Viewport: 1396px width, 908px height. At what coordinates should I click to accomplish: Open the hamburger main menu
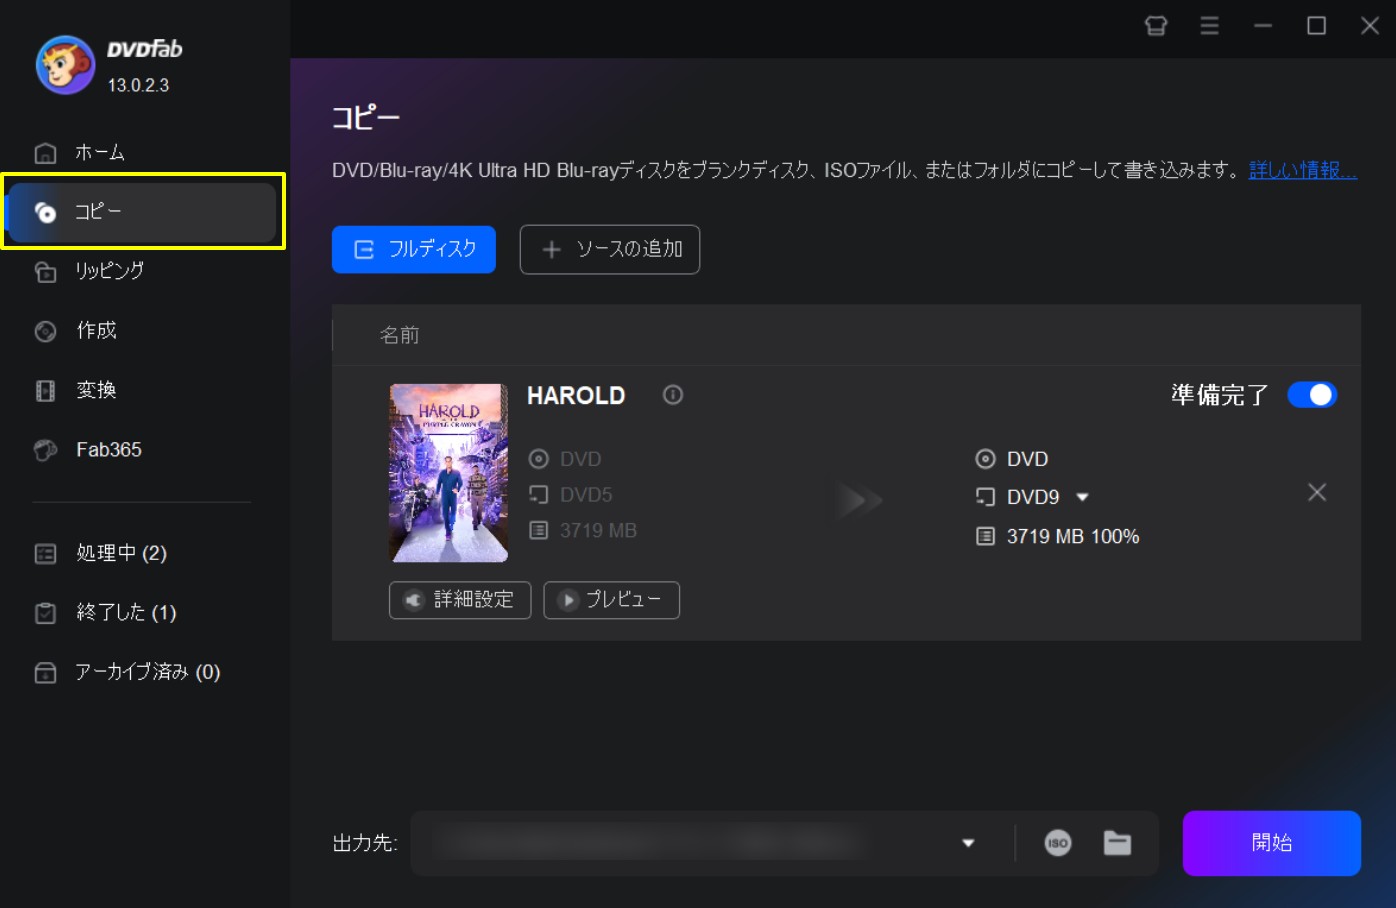(1210, 26)
